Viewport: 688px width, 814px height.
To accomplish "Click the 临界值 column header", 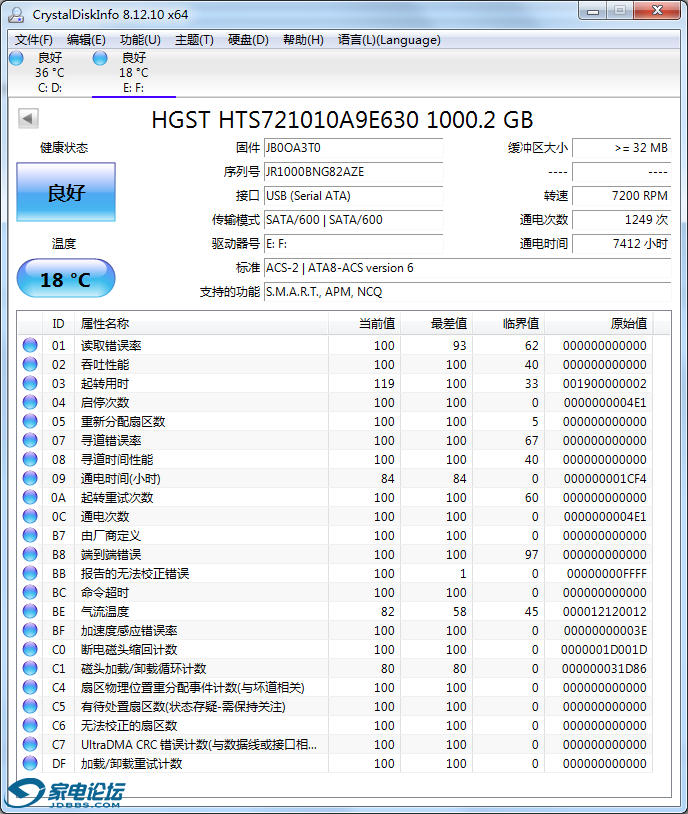I will [509, 324].
